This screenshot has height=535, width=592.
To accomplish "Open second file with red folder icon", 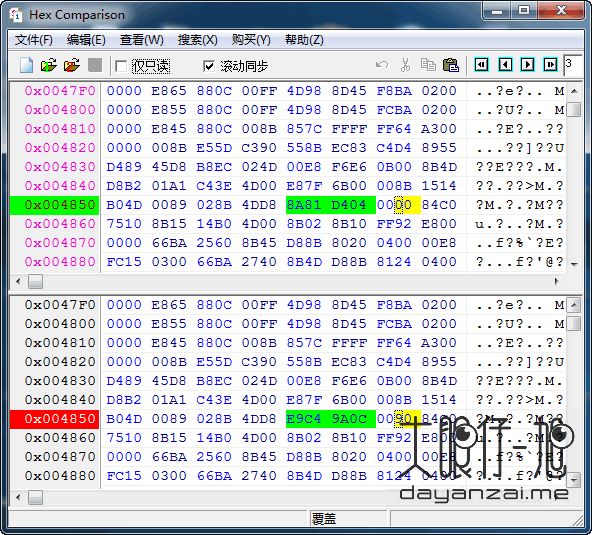I will (72, 65).
